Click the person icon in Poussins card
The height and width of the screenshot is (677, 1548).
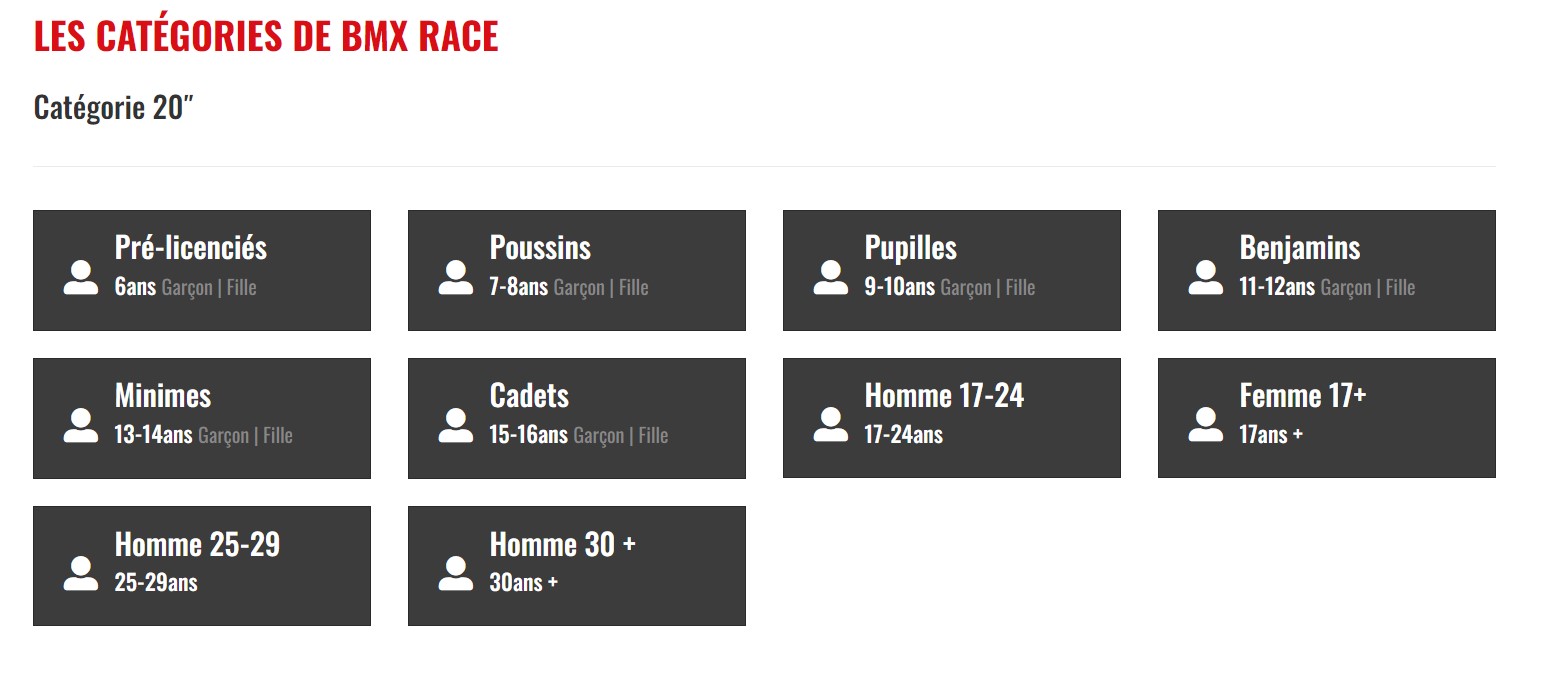click(456, 278)
